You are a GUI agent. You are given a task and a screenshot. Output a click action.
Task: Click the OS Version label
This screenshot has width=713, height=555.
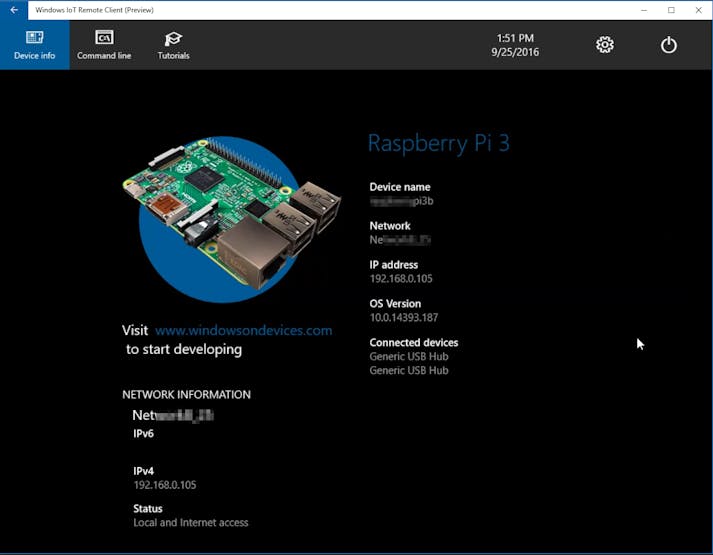coord(395,304)
